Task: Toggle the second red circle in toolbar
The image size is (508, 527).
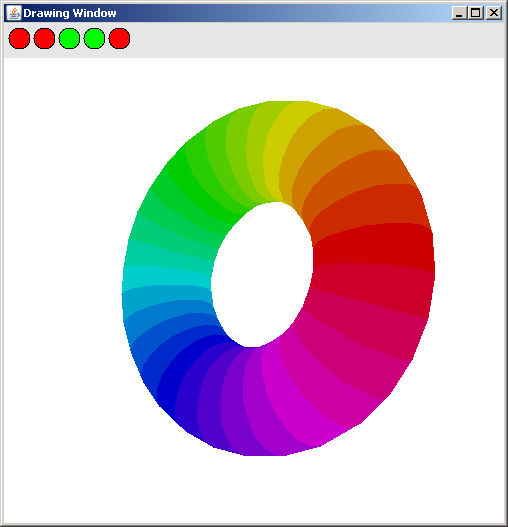Action: pyautogui.click(x=44, y=39)
